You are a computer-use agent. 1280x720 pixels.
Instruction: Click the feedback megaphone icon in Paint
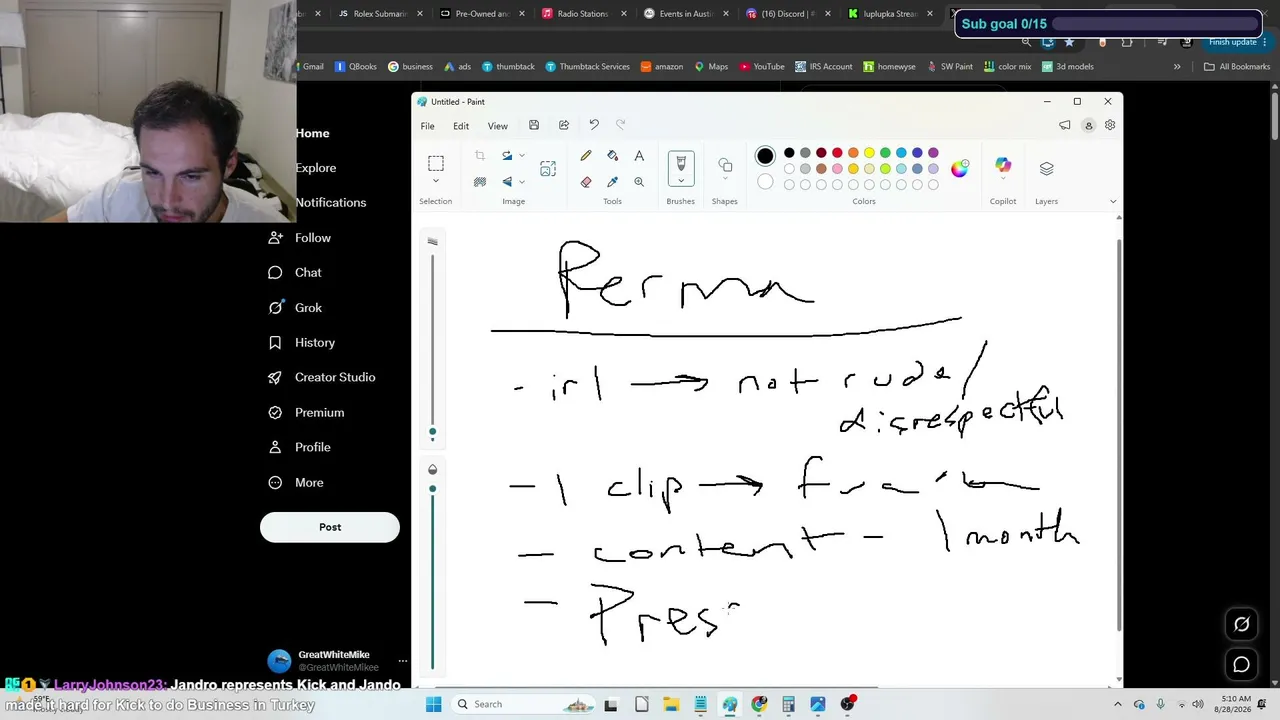pos(1065,125)
